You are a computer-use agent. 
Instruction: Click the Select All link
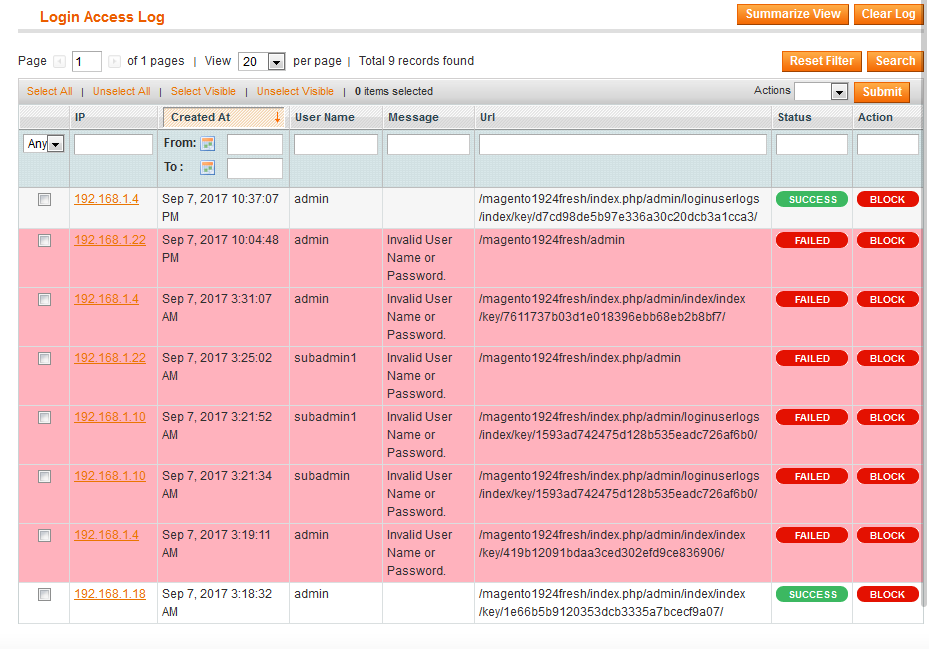[49, 91]
